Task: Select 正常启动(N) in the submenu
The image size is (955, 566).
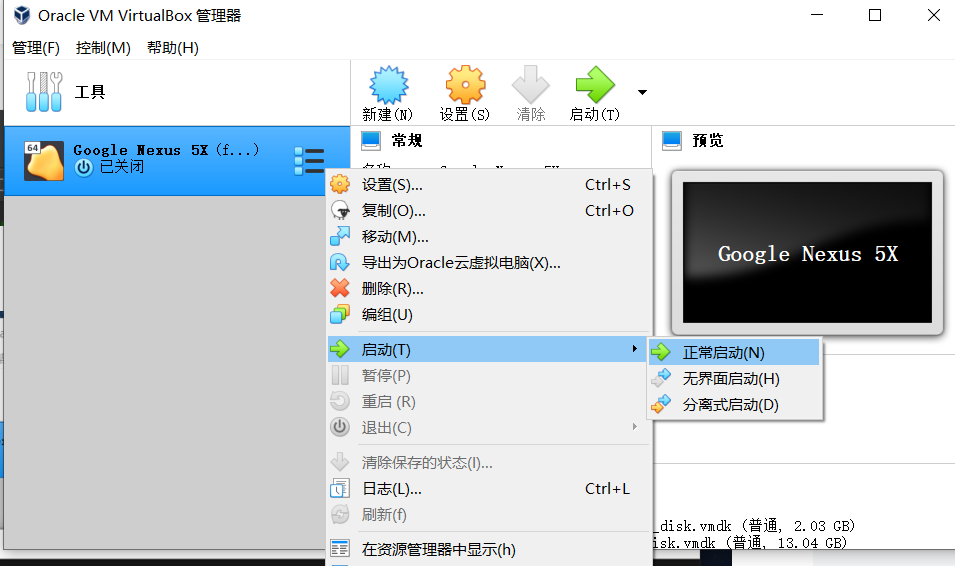Action: point(734,353)
